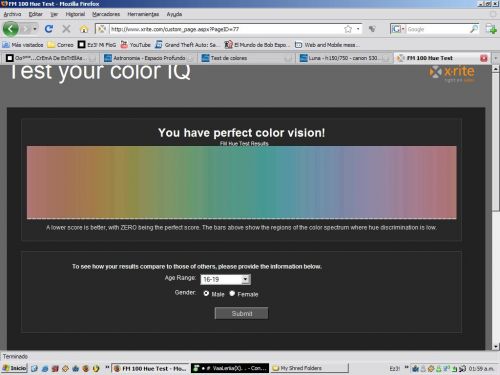The width and height of the screenshot is (500, 375).
Task: Open the Ver menu
Action: (x=54, y=14)
